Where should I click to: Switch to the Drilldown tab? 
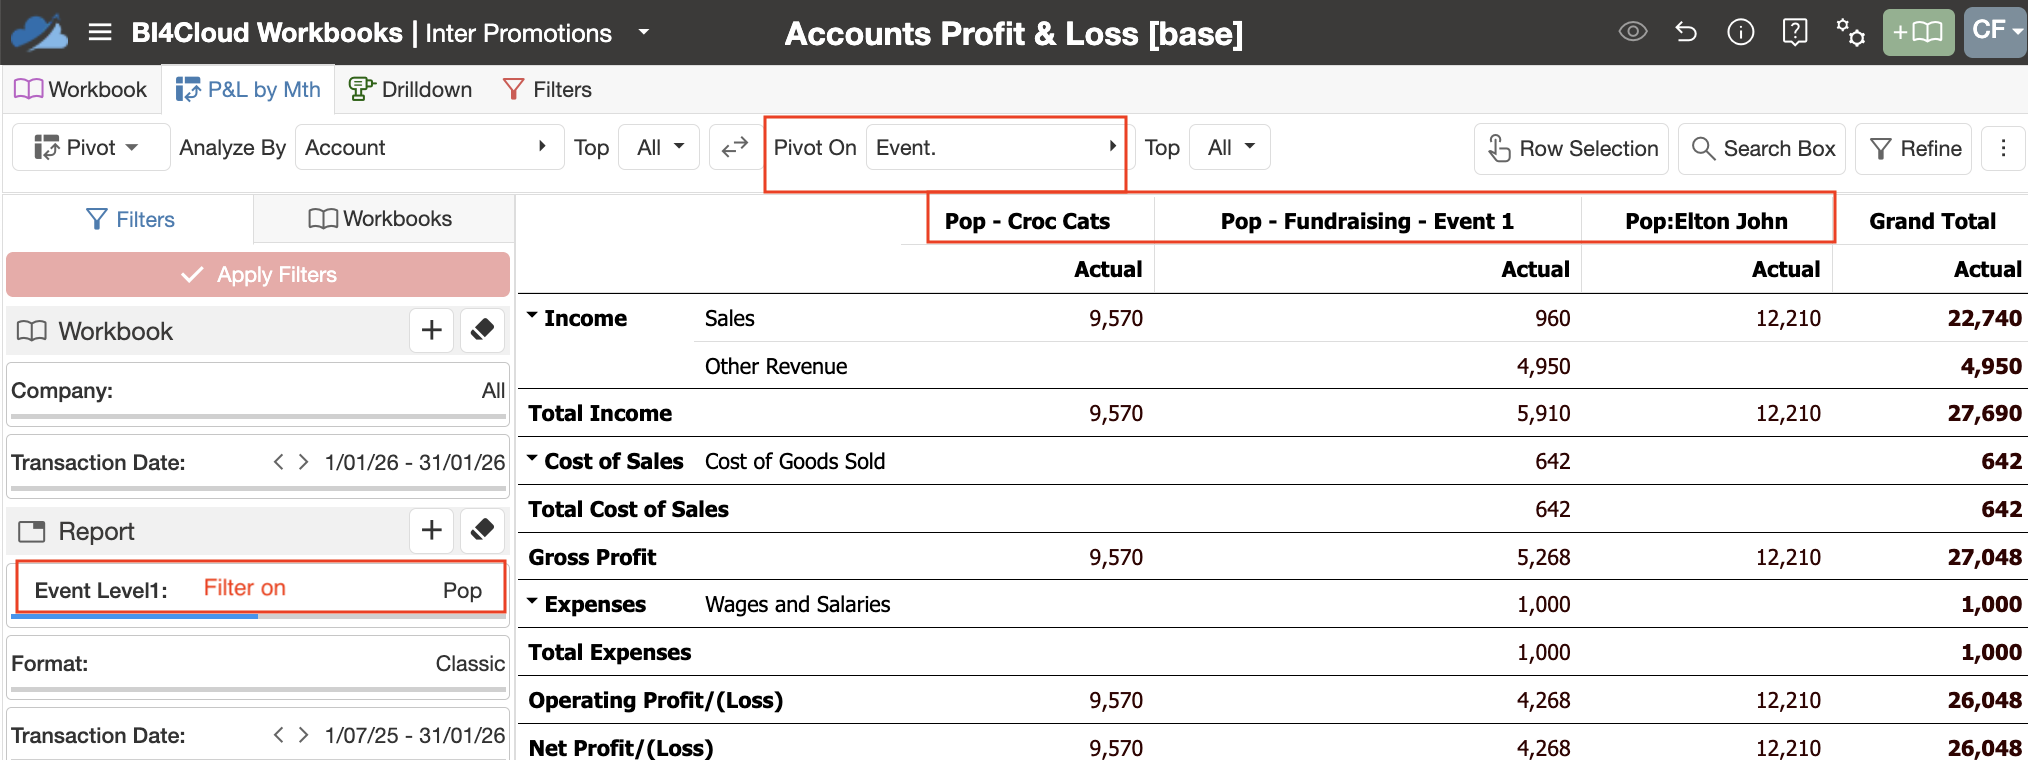point(410,90)
